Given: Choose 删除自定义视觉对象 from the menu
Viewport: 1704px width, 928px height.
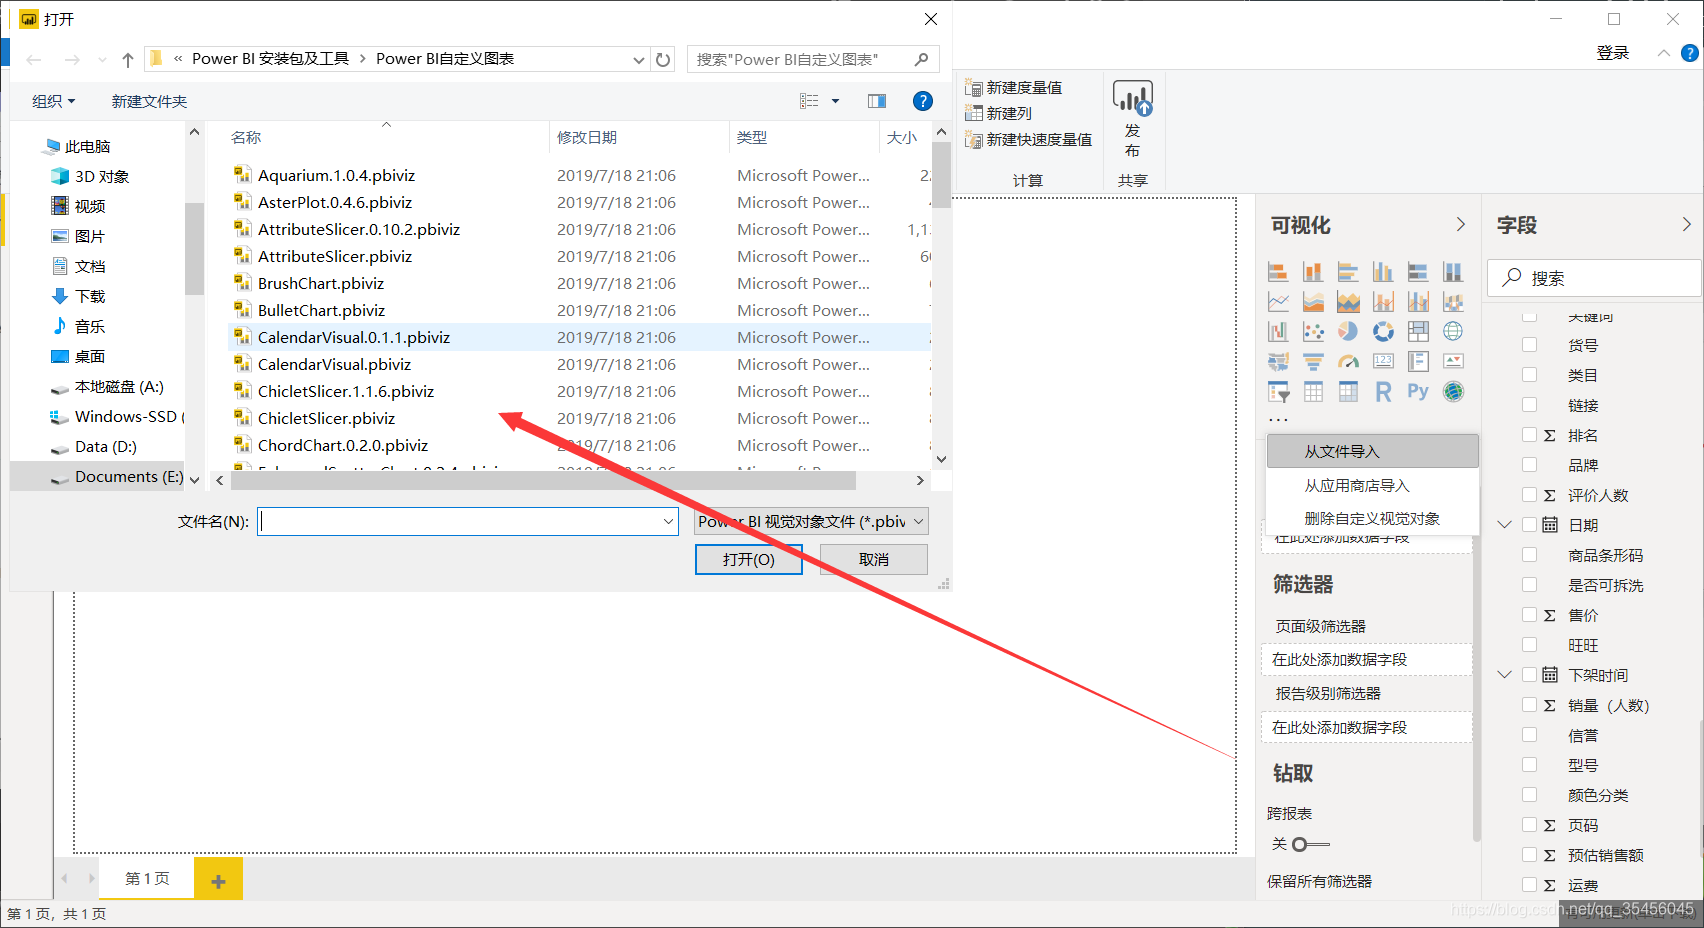Looking at the screenshot, I should [1372, 518].
